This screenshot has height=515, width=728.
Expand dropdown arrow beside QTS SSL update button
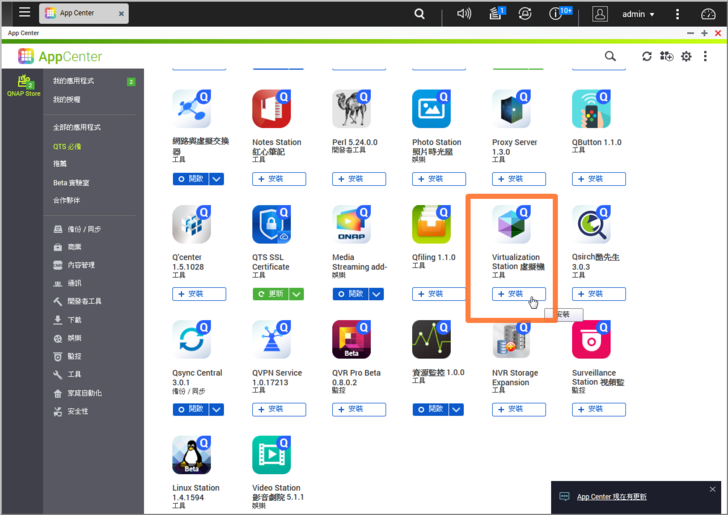pos(296,294)
